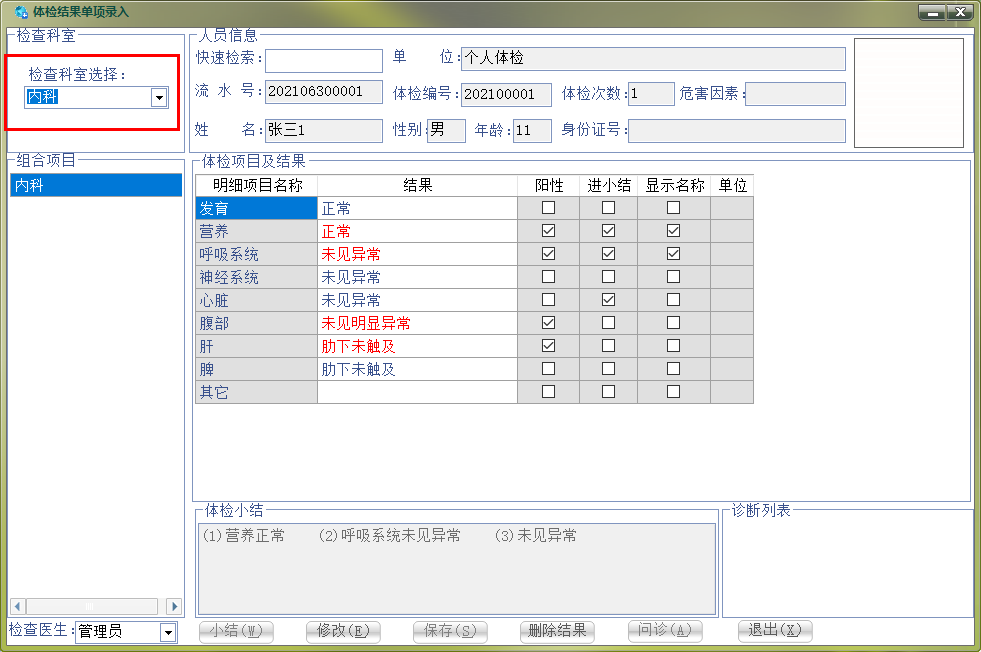Click the 结果 column header

click(x=417, y=185)
